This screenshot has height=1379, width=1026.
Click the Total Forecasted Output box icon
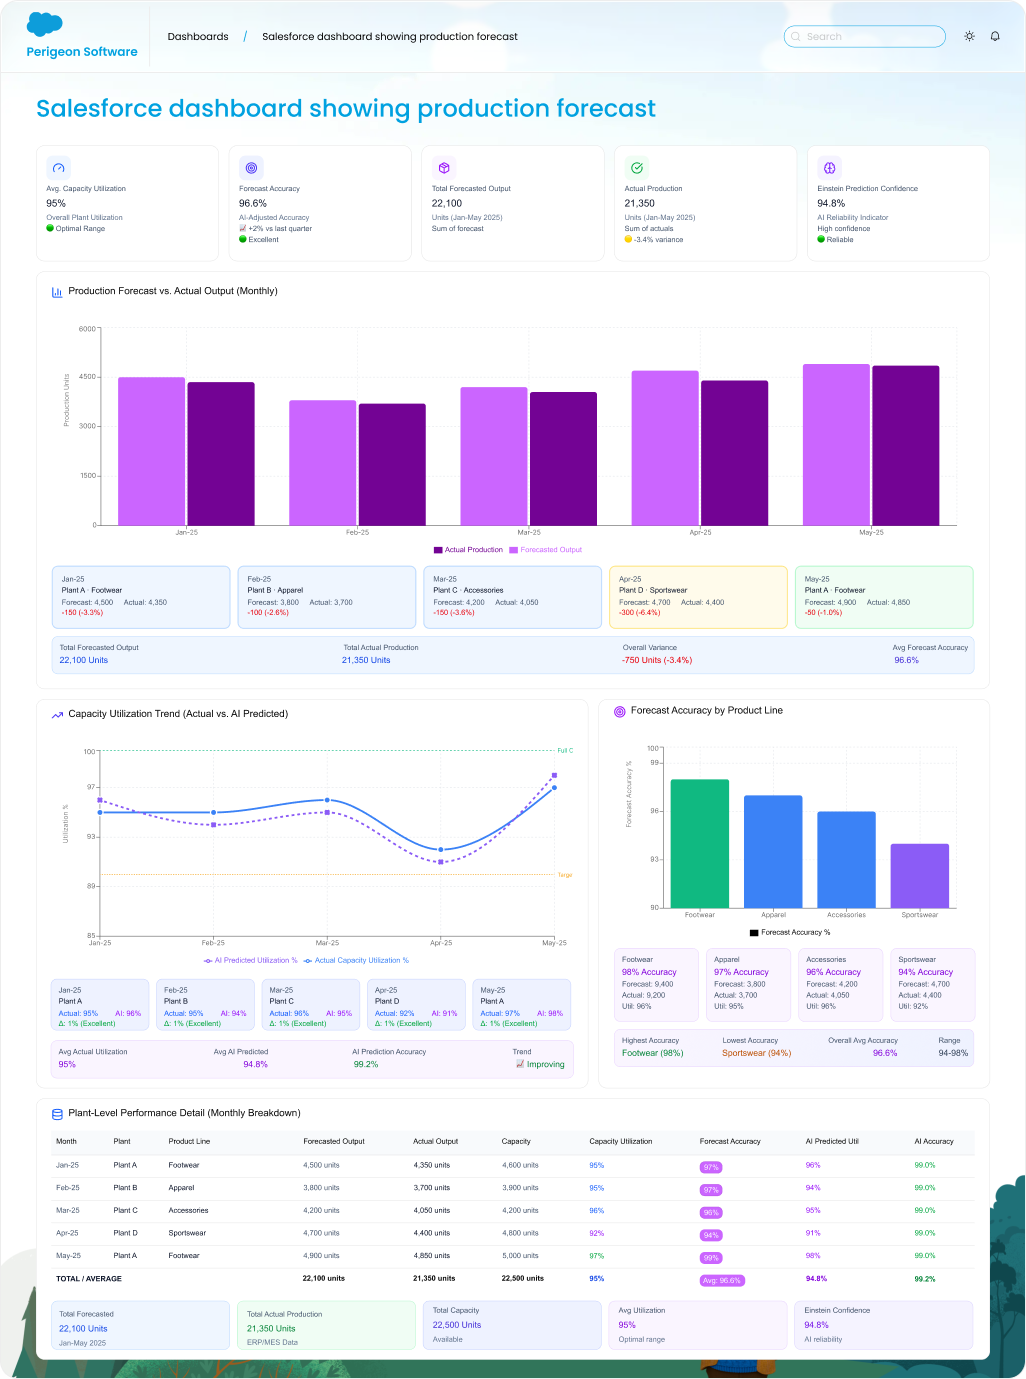[x=444, y=168]
